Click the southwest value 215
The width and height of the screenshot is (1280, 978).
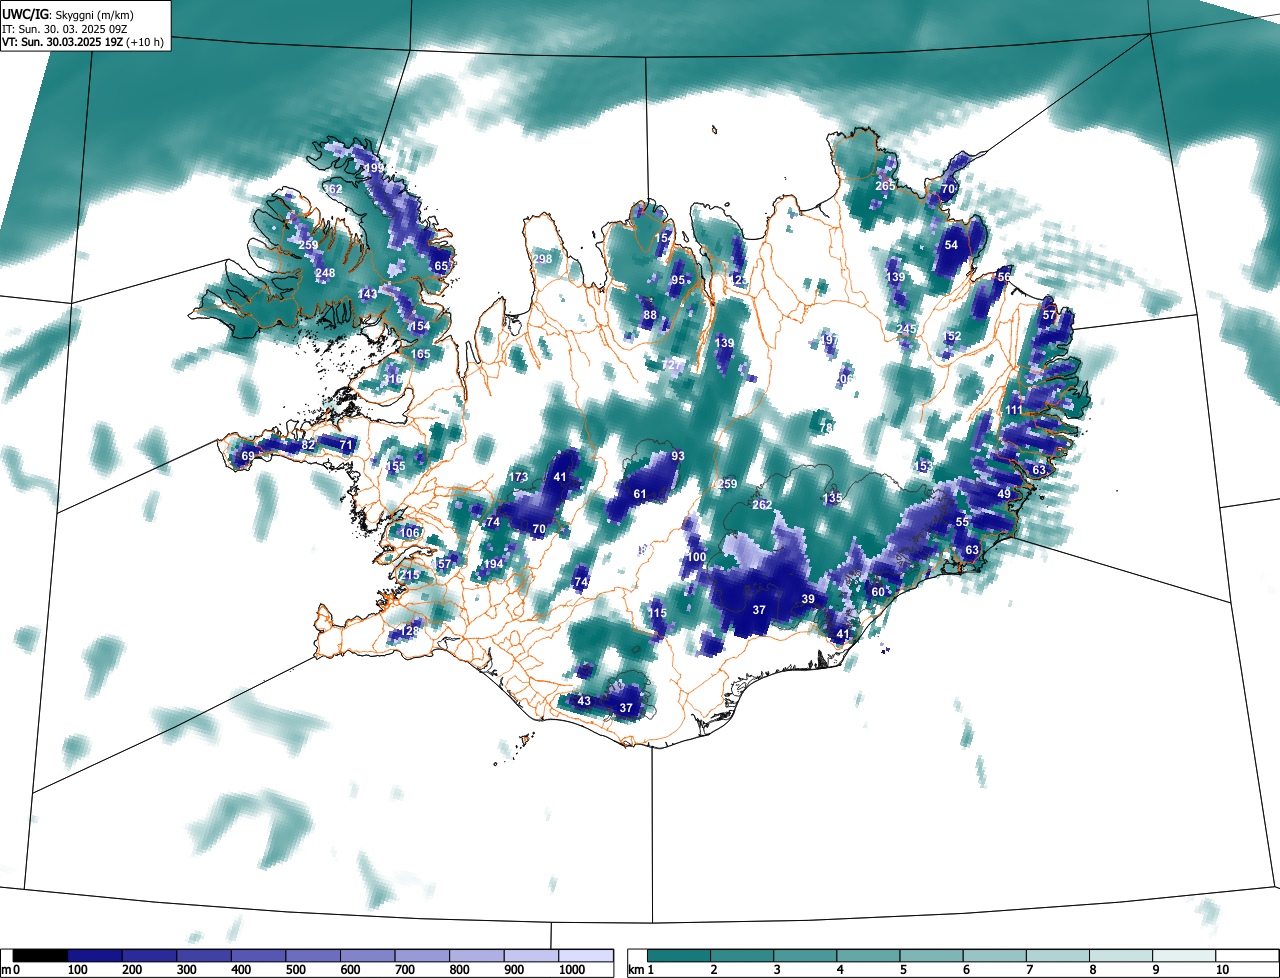click(x=410, y=575)
